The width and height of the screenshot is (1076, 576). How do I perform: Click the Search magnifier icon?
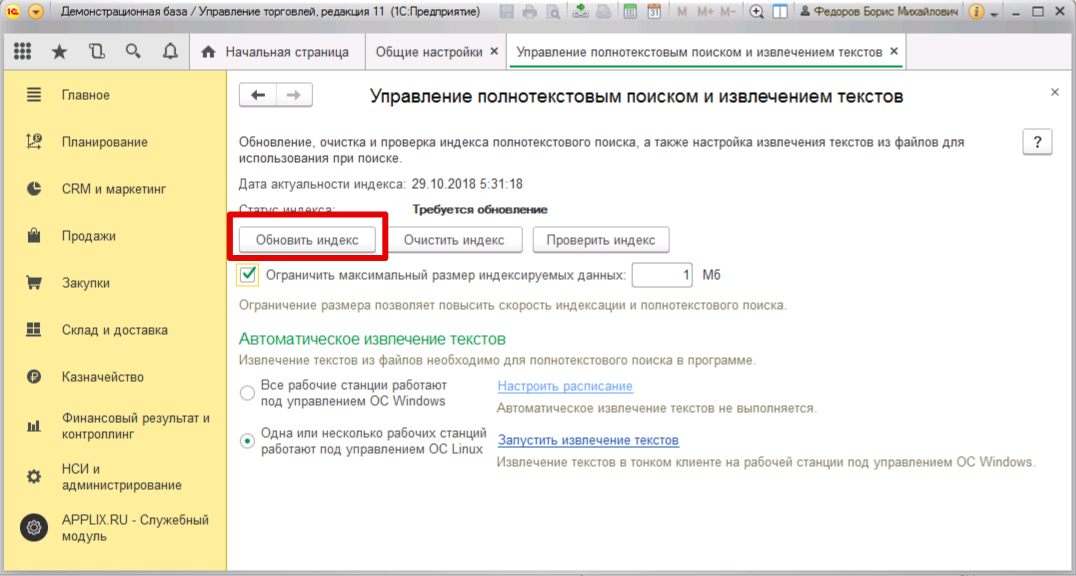134,51
